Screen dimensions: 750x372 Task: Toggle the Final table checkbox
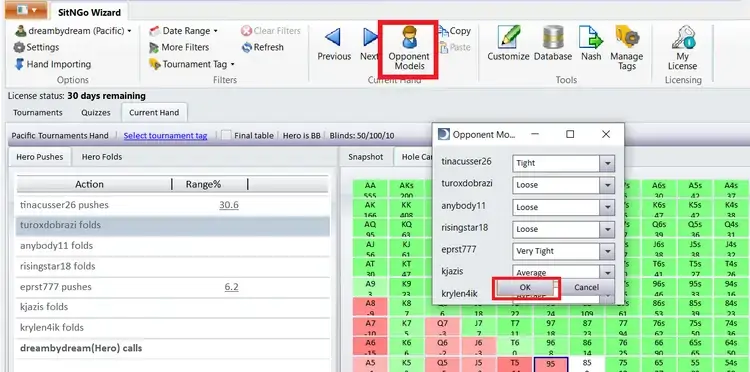(226, 135)
